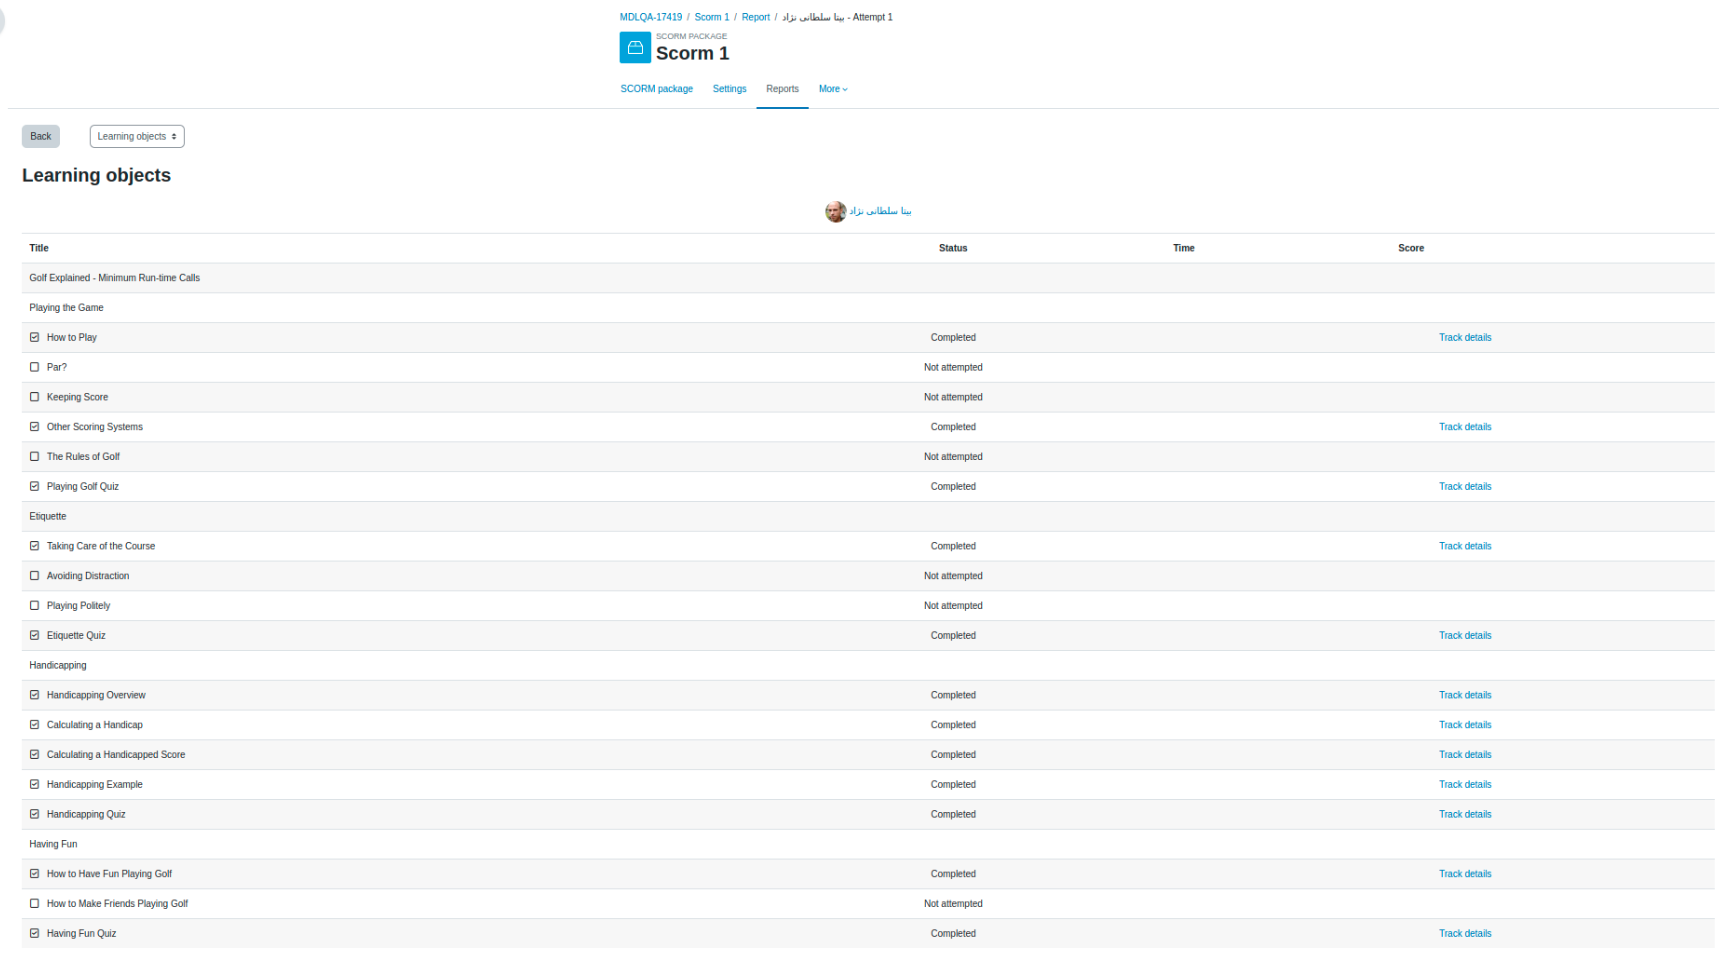
Task: Go to Scorm 1 breadcrumb link
Action: (x=712, y=17)
